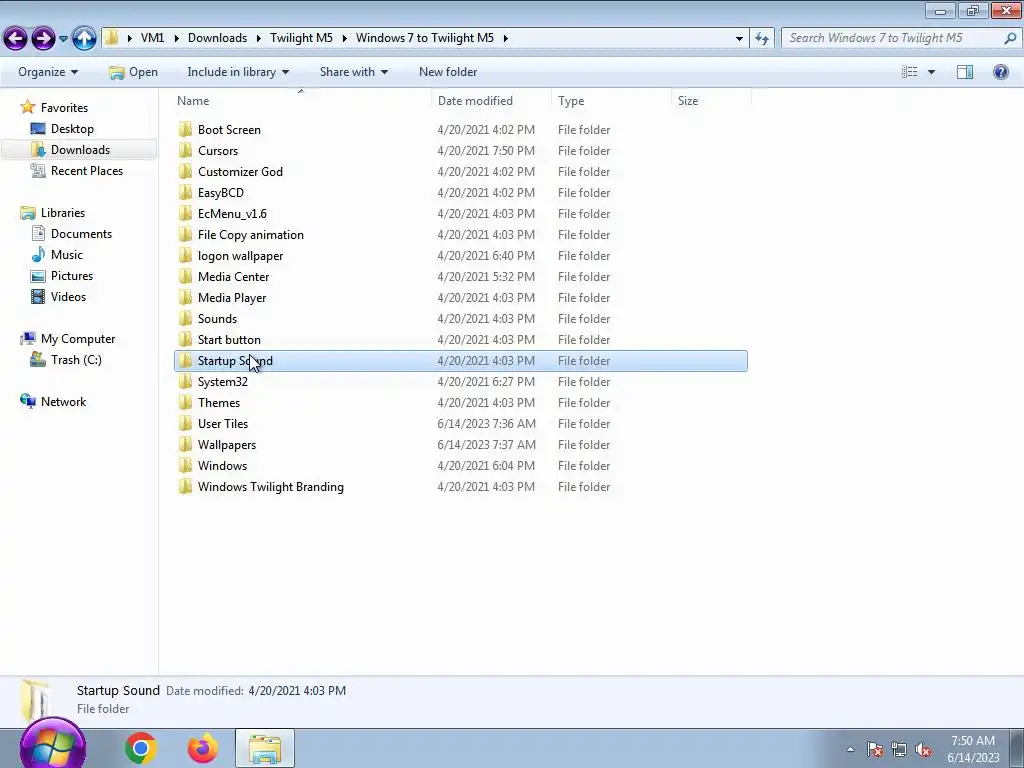Select the Wallpapers folder name
The width and height of the screenshot is (1024, 768).
(x=227, y=445)
